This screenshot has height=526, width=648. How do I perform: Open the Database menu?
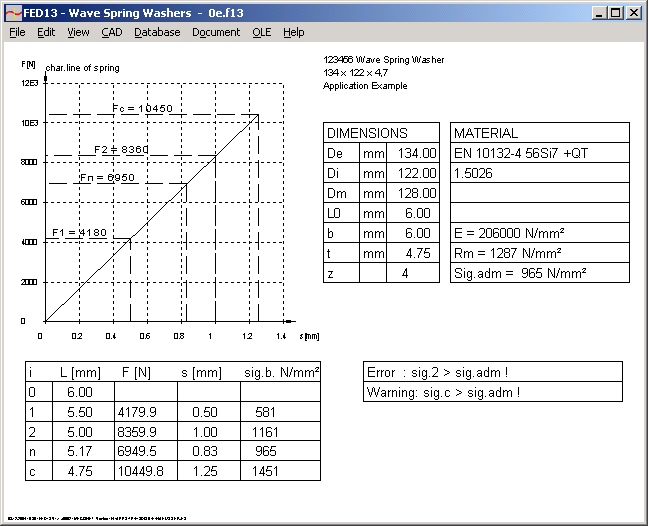[x=157, y=32]
